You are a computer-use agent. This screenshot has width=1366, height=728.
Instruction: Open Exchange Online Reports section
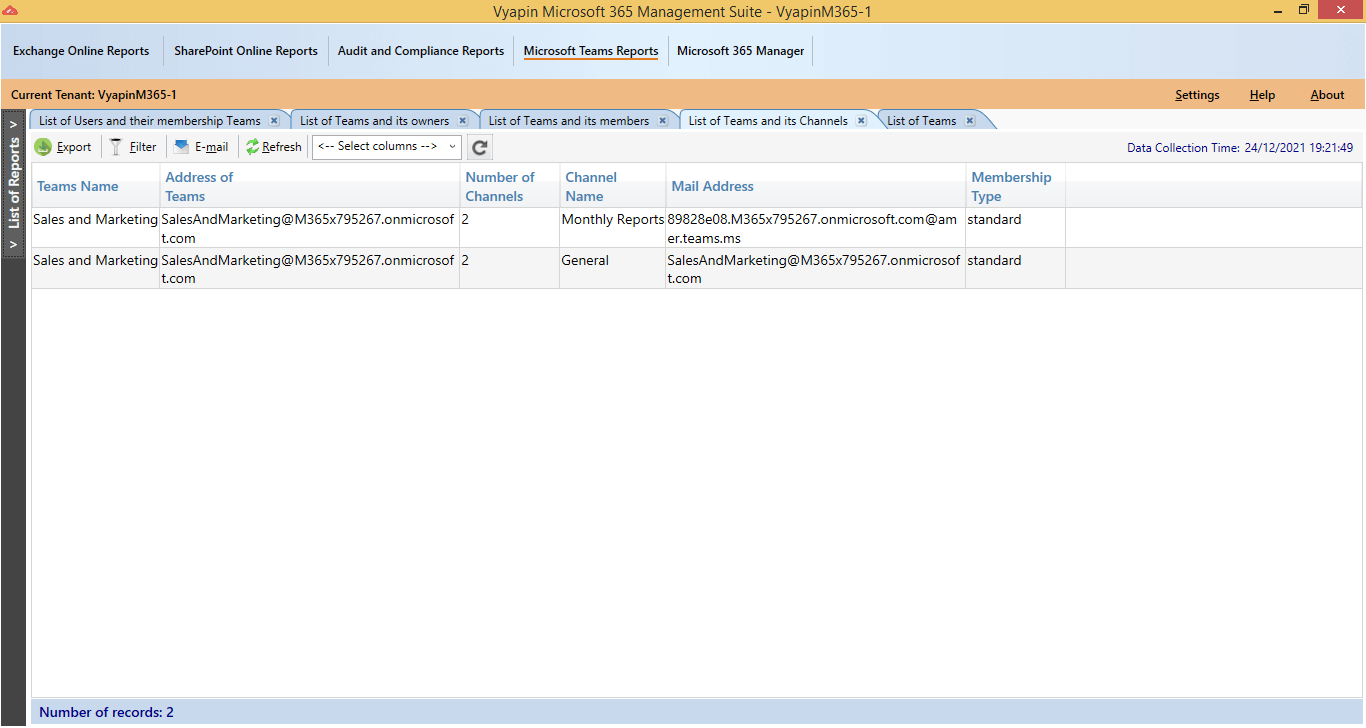coord(81,51)
